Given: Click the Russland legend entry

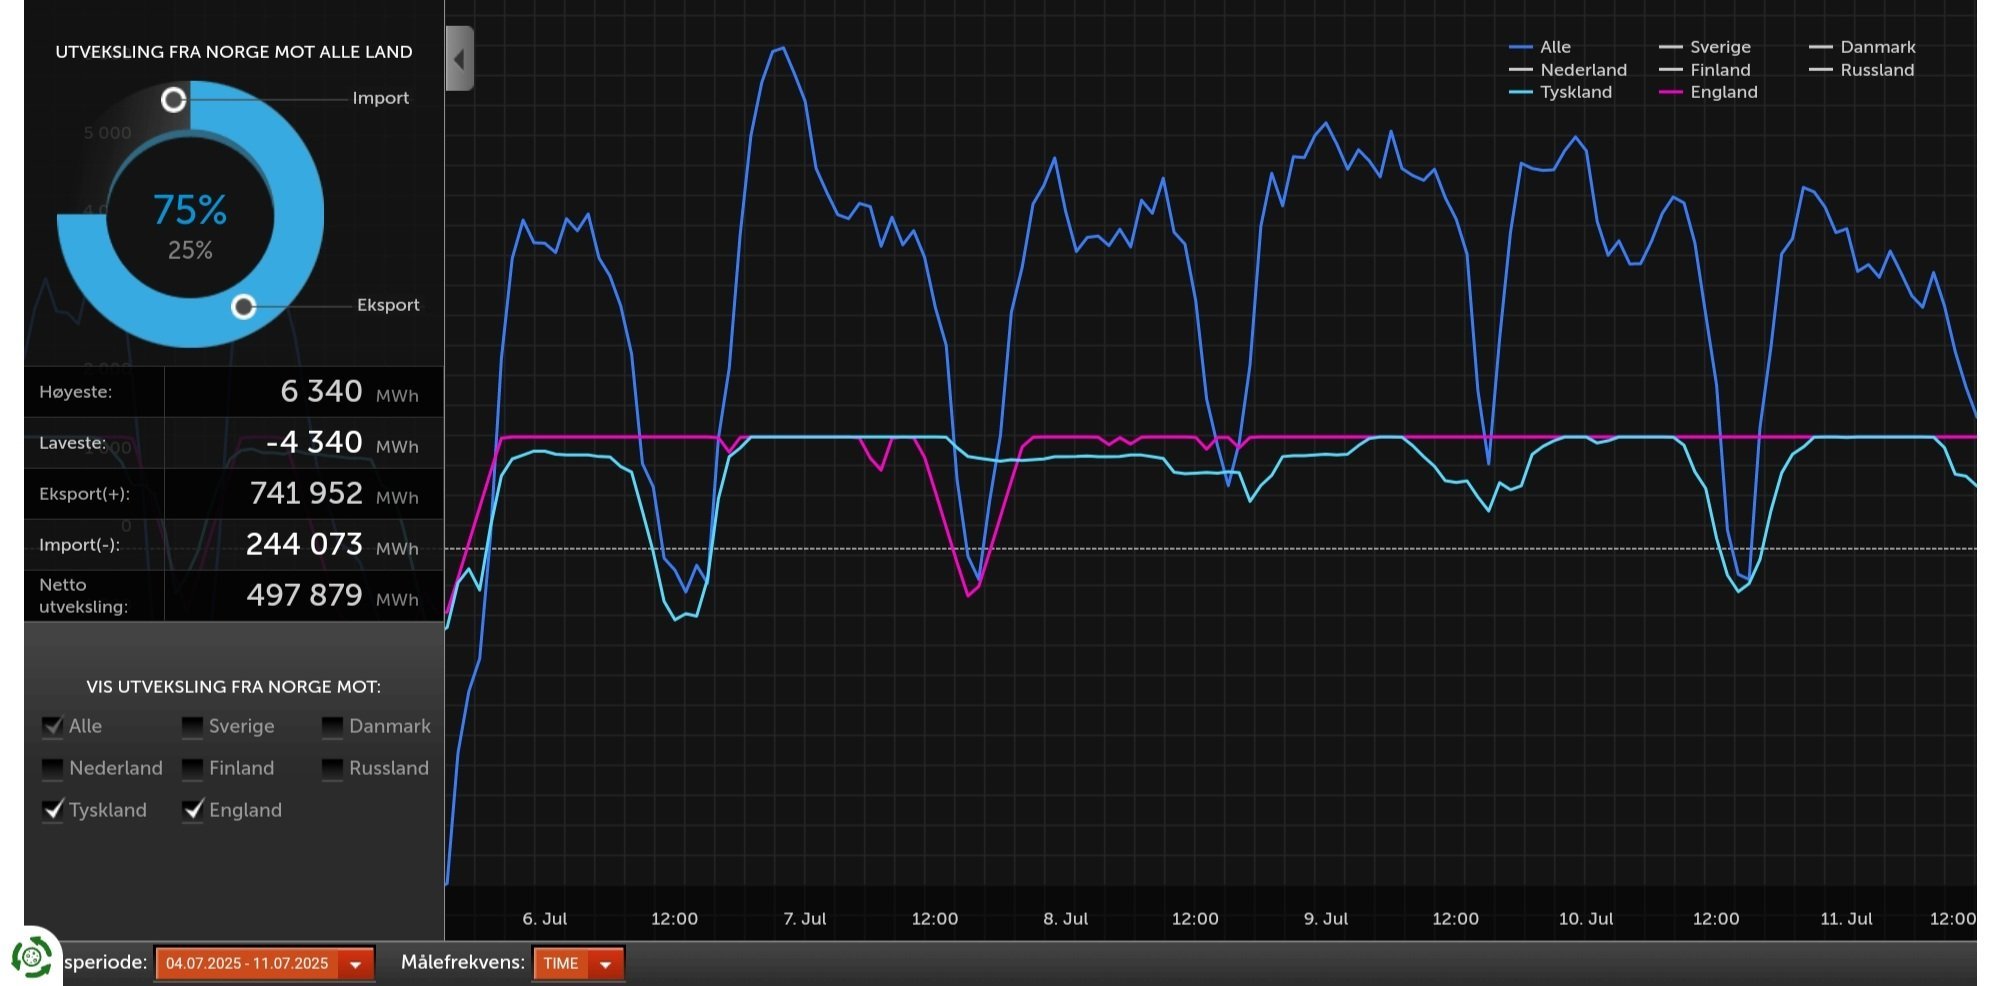Looking at the screenshot, I should [1861, 70].
